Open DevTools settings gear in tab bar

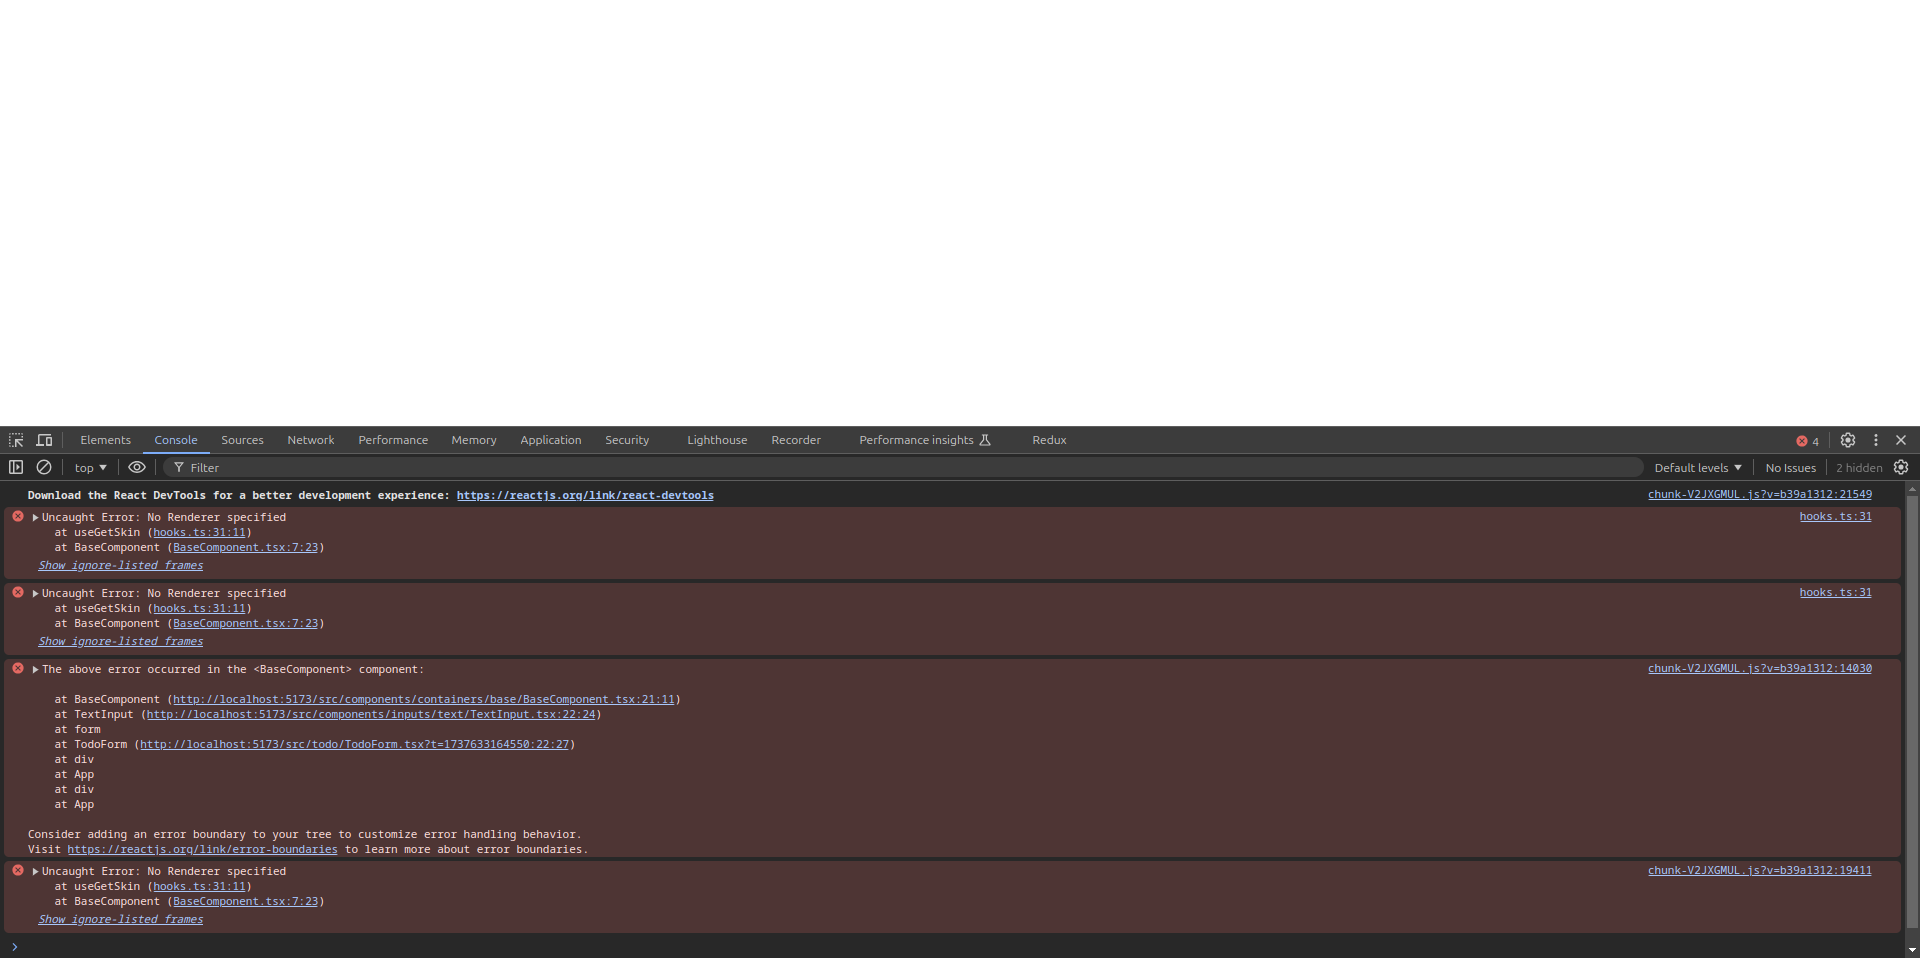tap(1848, 440)
